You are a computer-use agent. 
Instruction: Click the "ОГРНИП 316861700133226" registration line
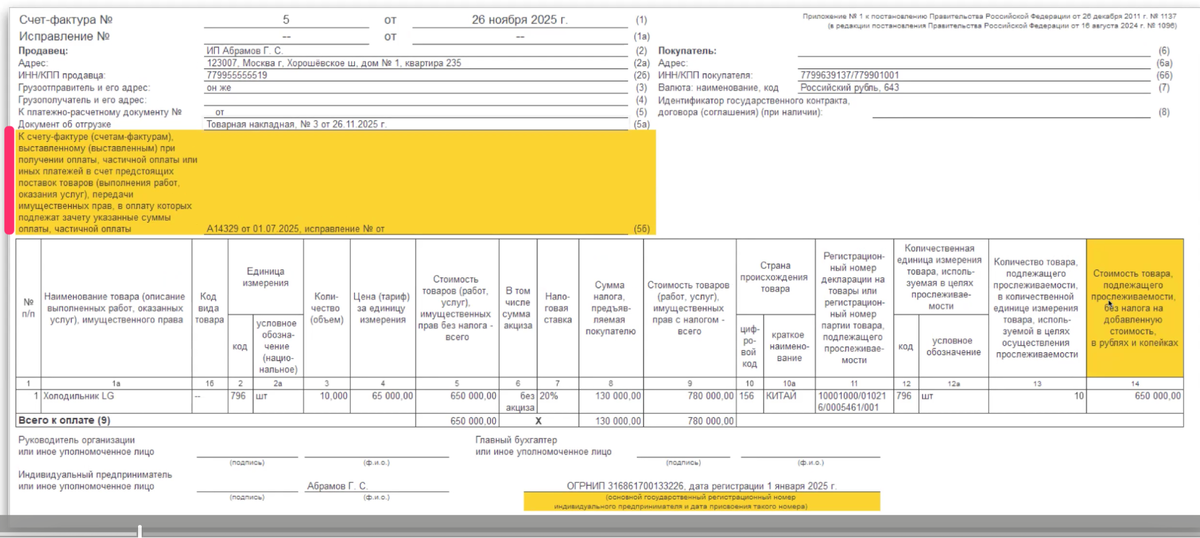tap(701, 485)
